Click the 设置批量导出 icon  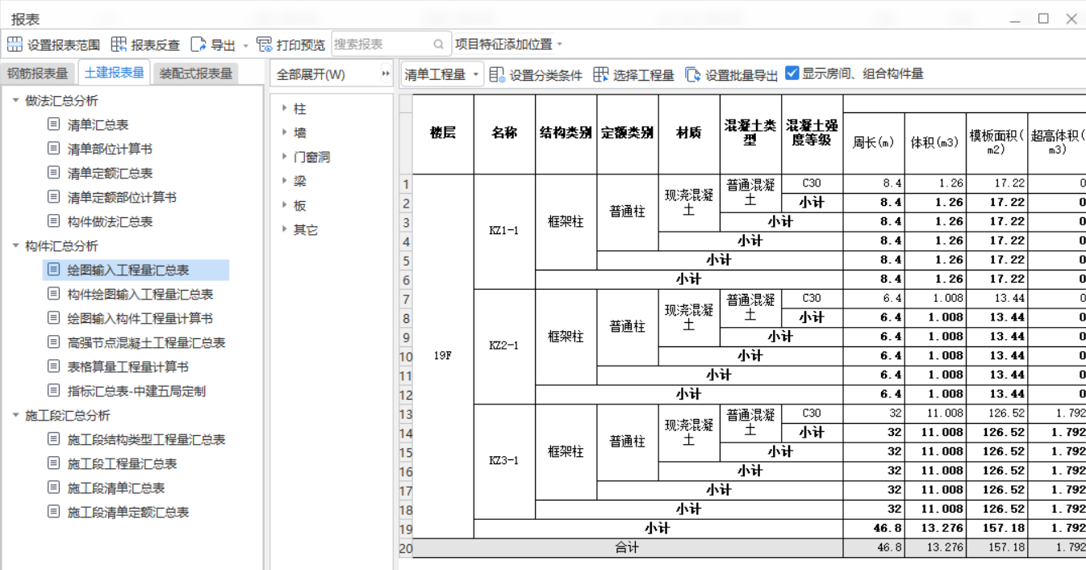pos(693,74)
